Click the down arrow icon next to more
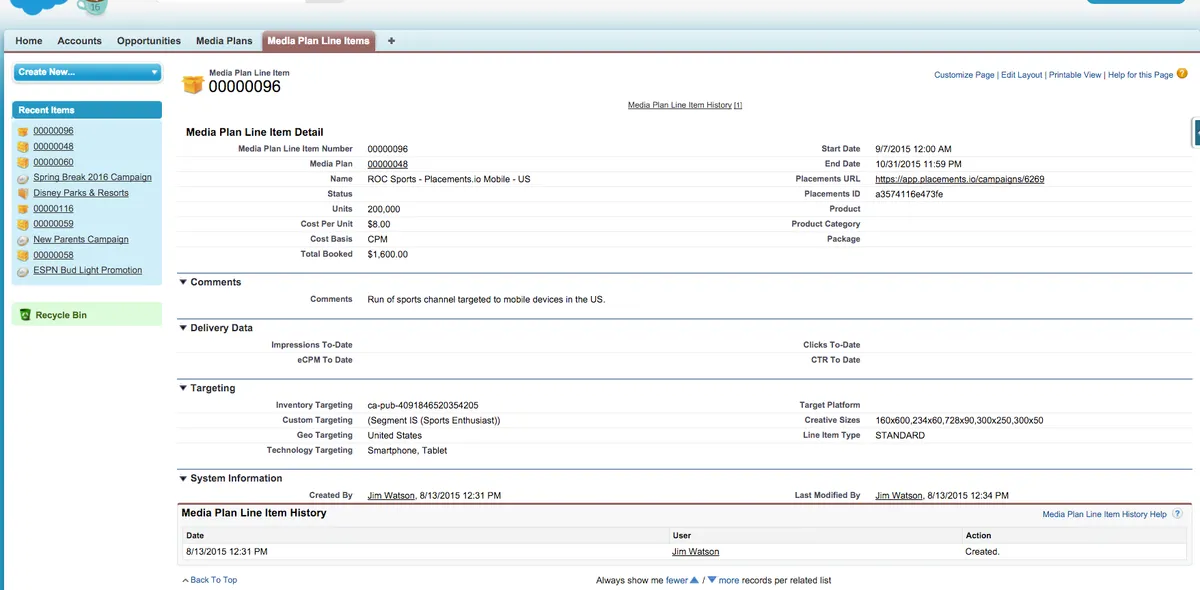 (712, 580)
